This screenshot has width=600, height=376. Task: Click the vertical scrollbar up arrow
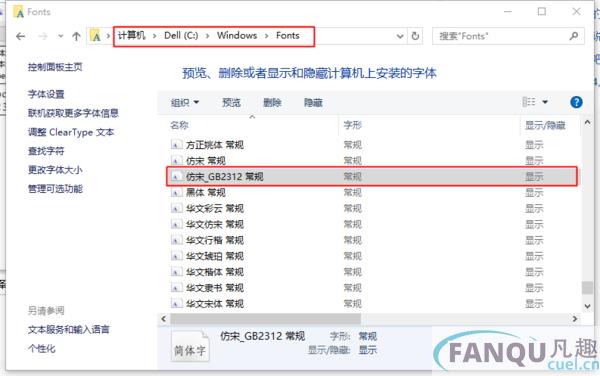587,122
